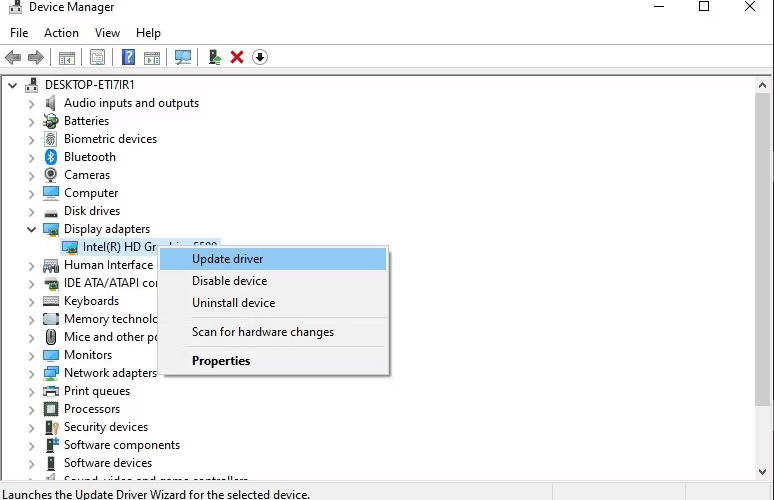Click the Print queues printer icon
This screenshot has width=774, height=500.
pos(51,391)
